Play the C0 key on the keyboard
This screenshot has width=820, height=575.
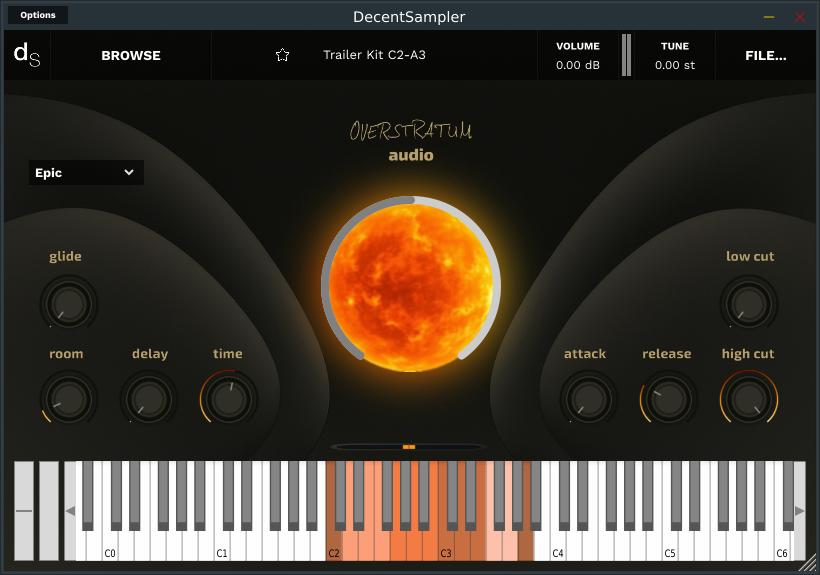click(x=110, y=544)
